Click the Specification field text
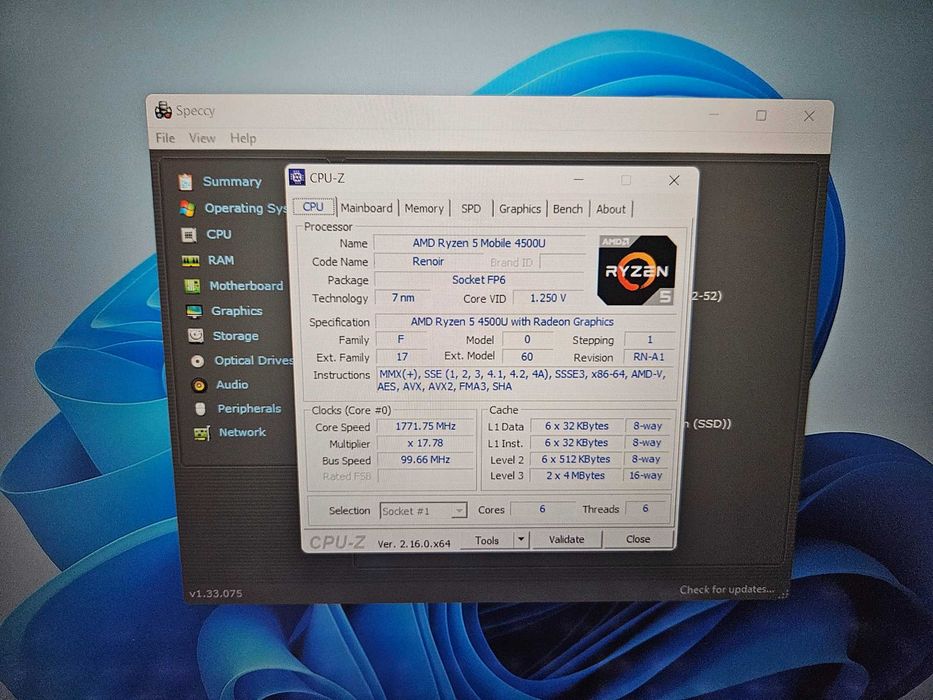The width and height of the screenshot is (933, 700). coord(512,321)
